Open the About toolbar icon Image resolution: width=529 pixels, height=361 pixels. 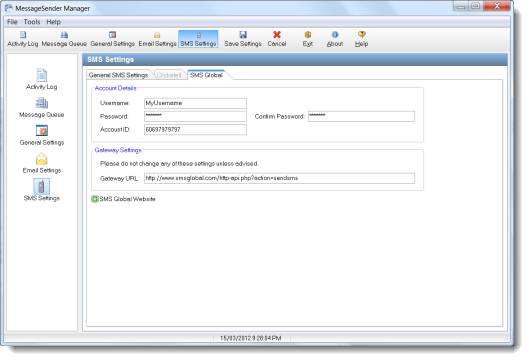click(335, 35)
